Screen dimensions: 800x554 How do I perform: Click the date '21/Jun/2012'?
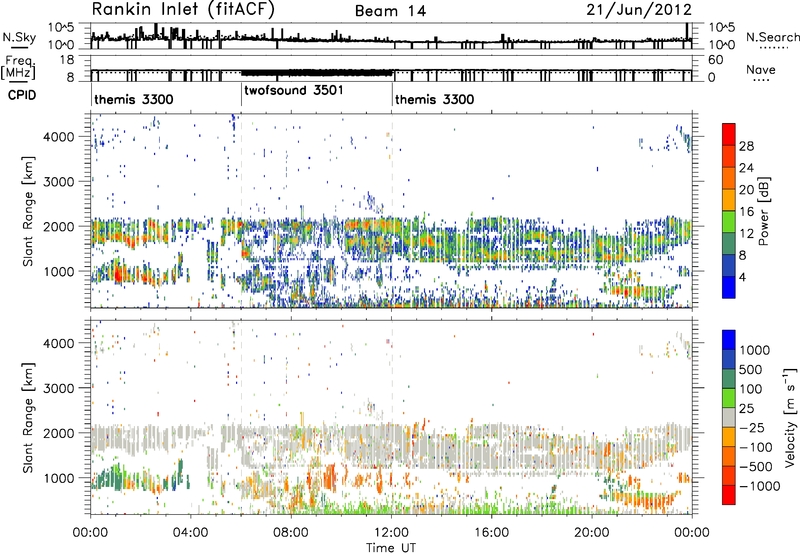[639, 10]
